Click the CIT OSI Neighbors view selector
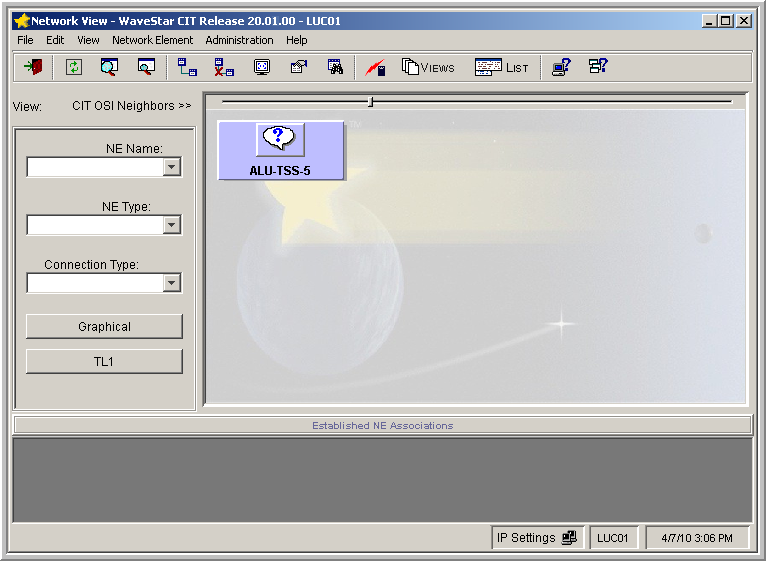The image size is (766, 561). click(x=131, y=106)
